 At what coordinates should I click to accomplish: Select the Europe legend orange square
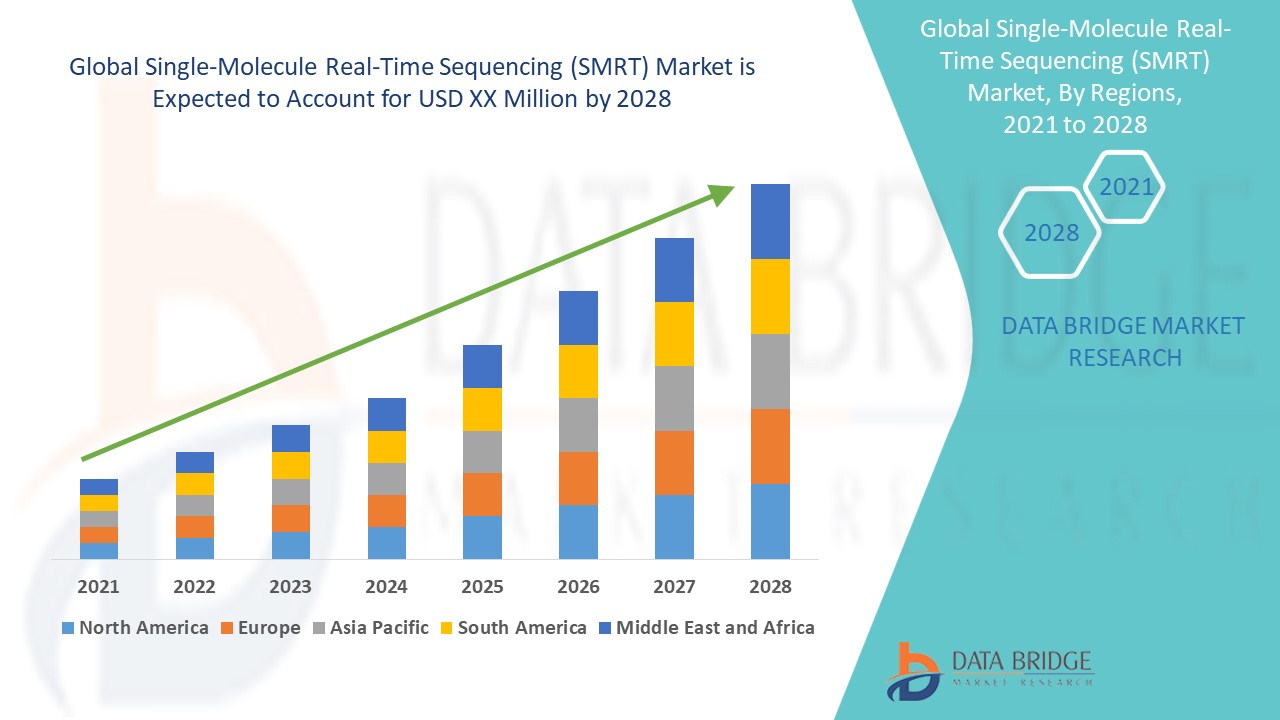tap(226, 628)
